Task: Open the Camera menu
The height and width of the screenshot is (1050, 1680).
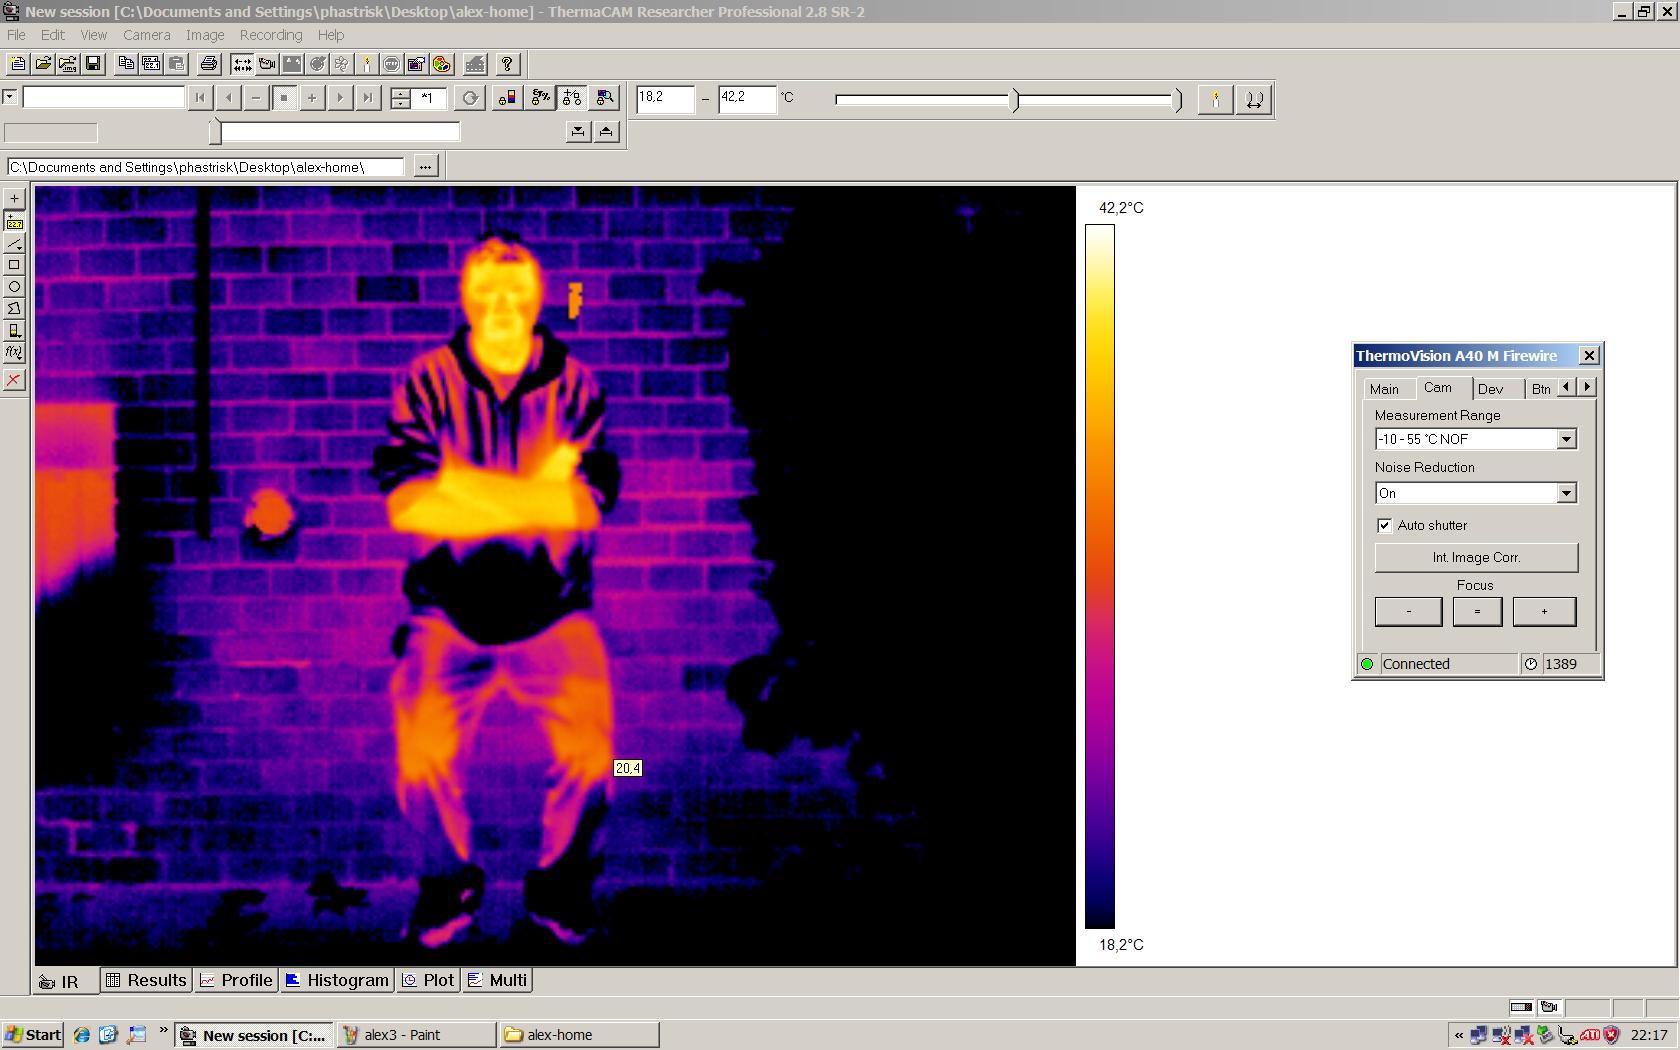Action: (x=146, y=35)
